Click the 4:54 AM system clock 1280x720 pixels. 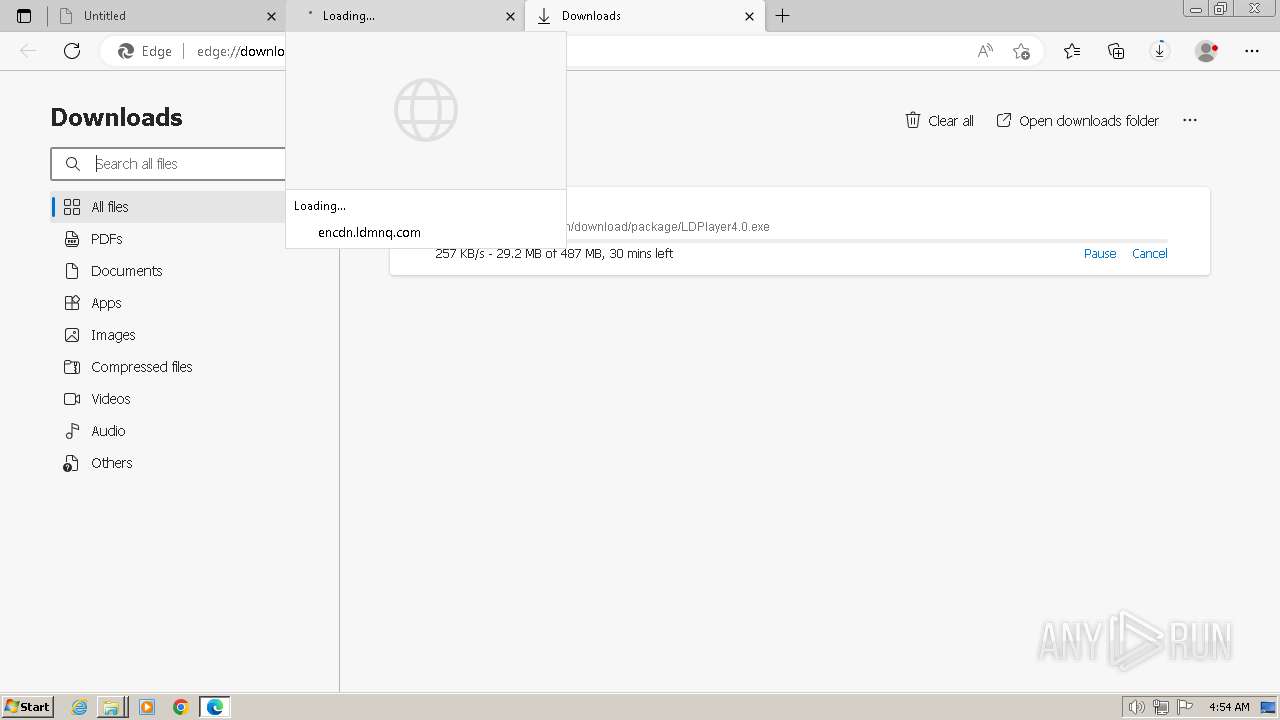pyautogui.click(x=1229, y=707)
